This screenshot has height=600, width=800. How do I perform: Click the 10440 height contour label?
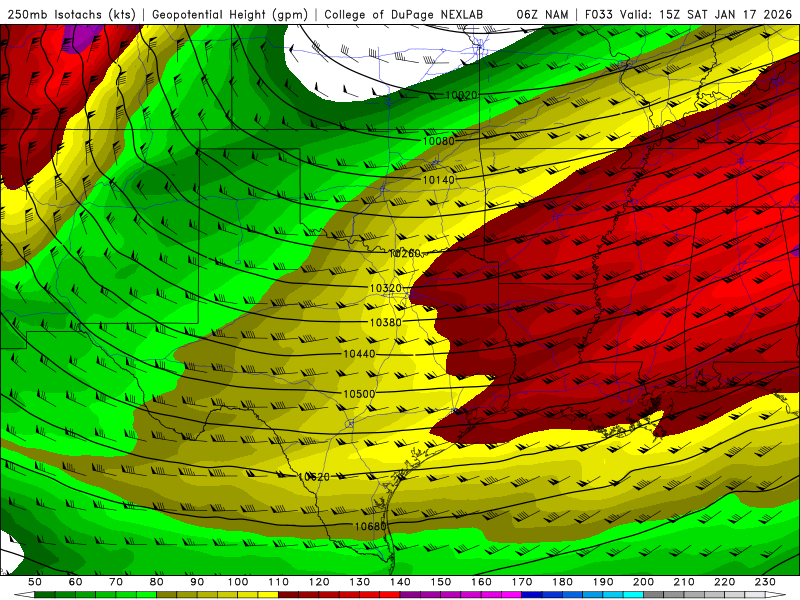point(359,354)
